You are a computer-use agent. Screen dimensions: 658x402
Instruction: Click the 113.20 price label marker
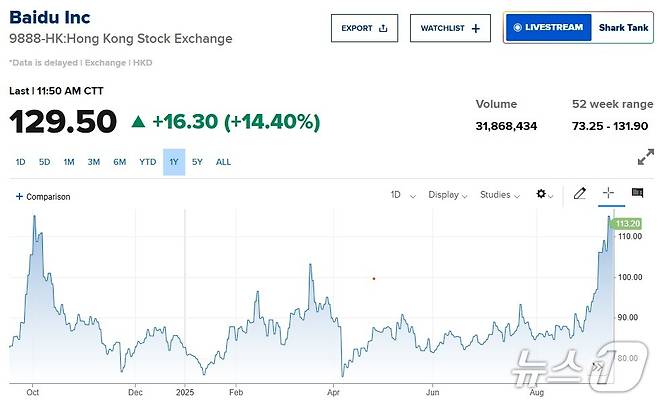pos(627,224)
